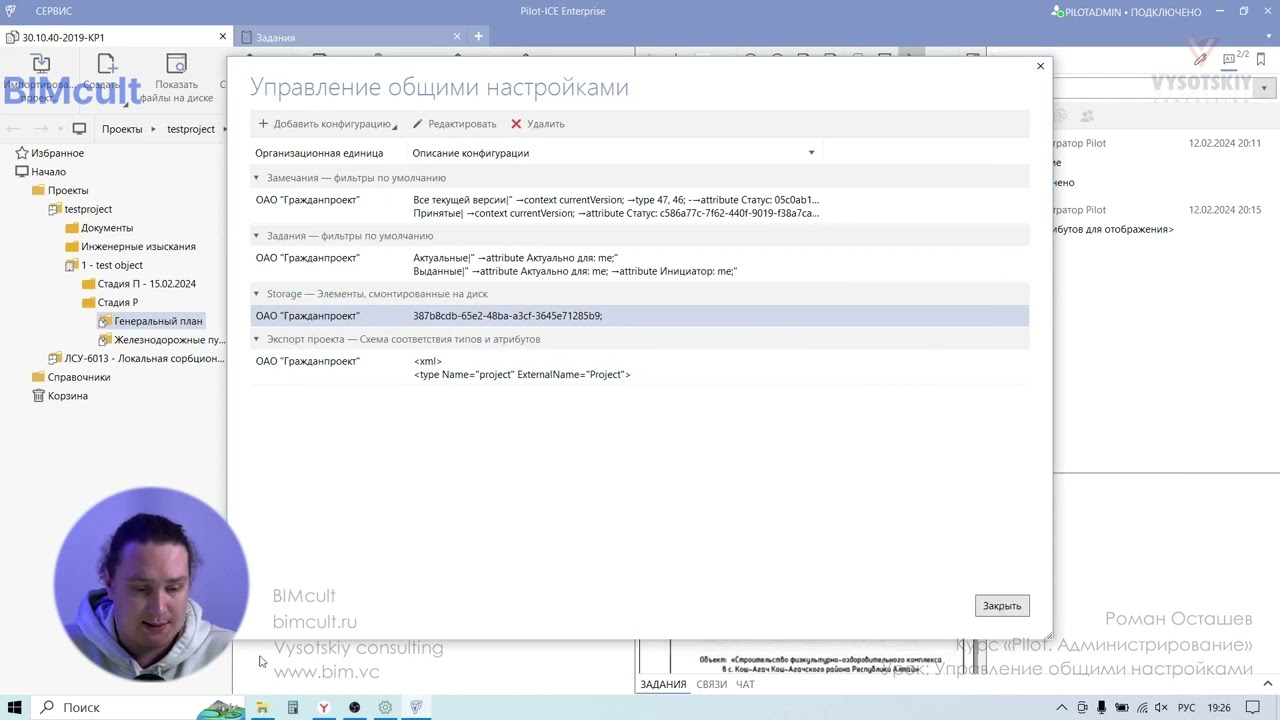Click Добавить конфигурацию button

pos(327,124)
